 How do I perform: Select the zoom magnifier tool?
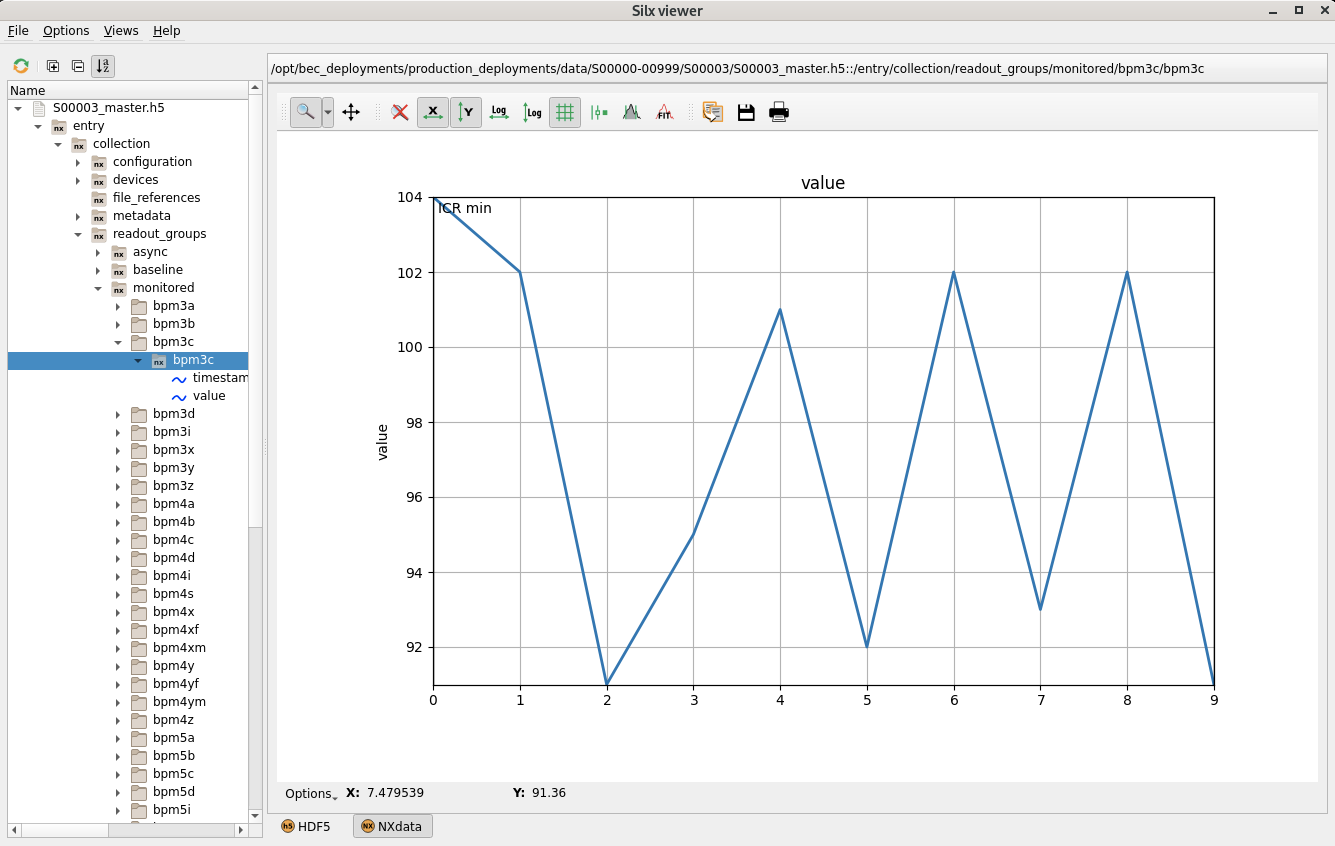[306, 112]
